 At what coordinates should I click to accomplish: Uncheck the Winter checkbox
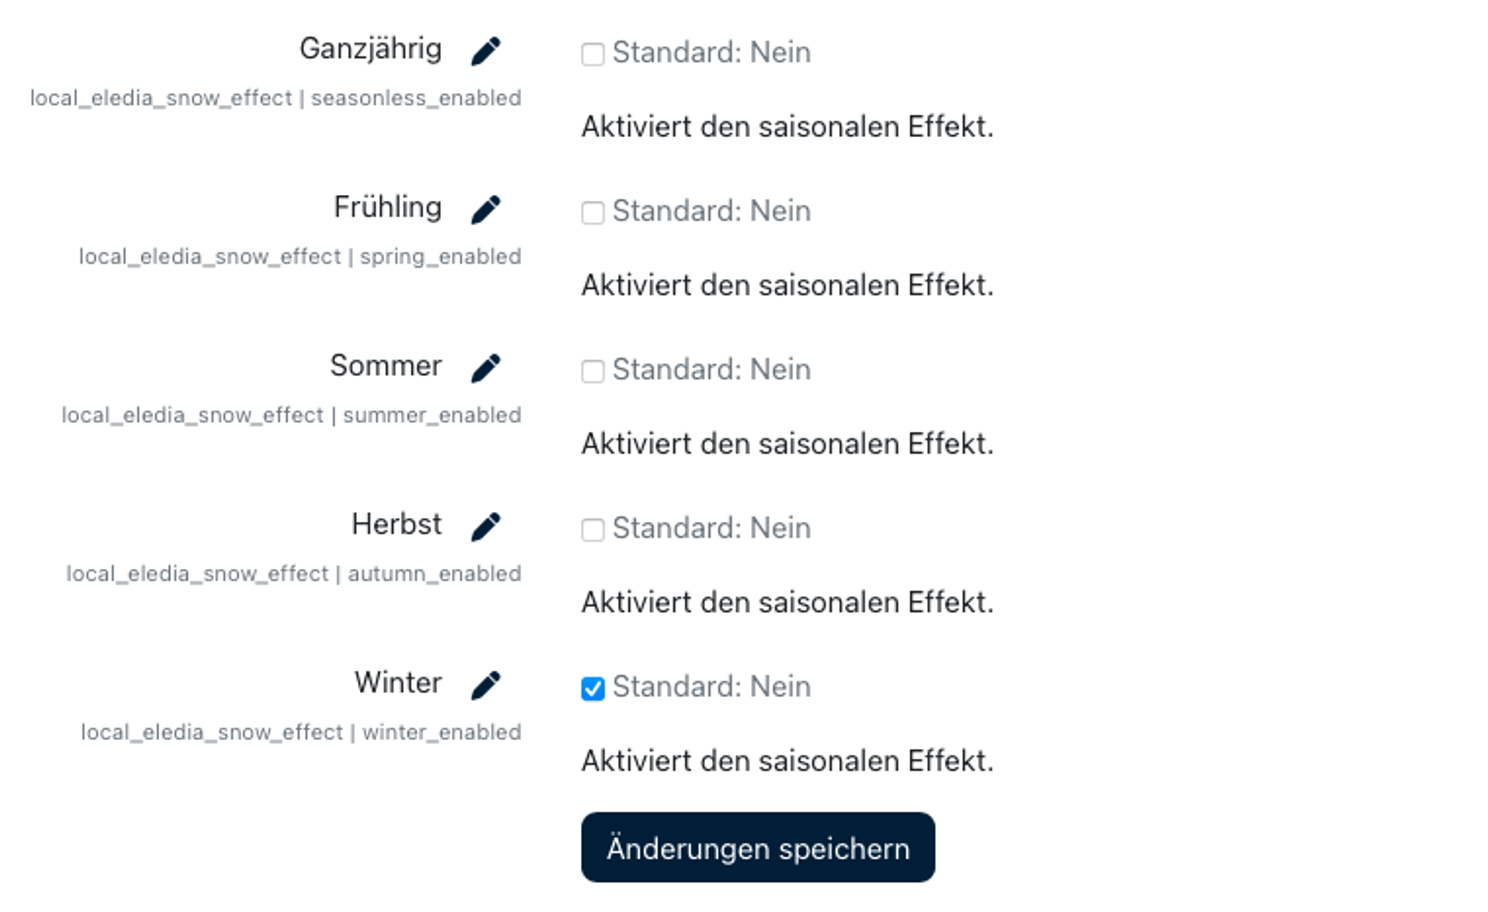[x=593, y=687]
